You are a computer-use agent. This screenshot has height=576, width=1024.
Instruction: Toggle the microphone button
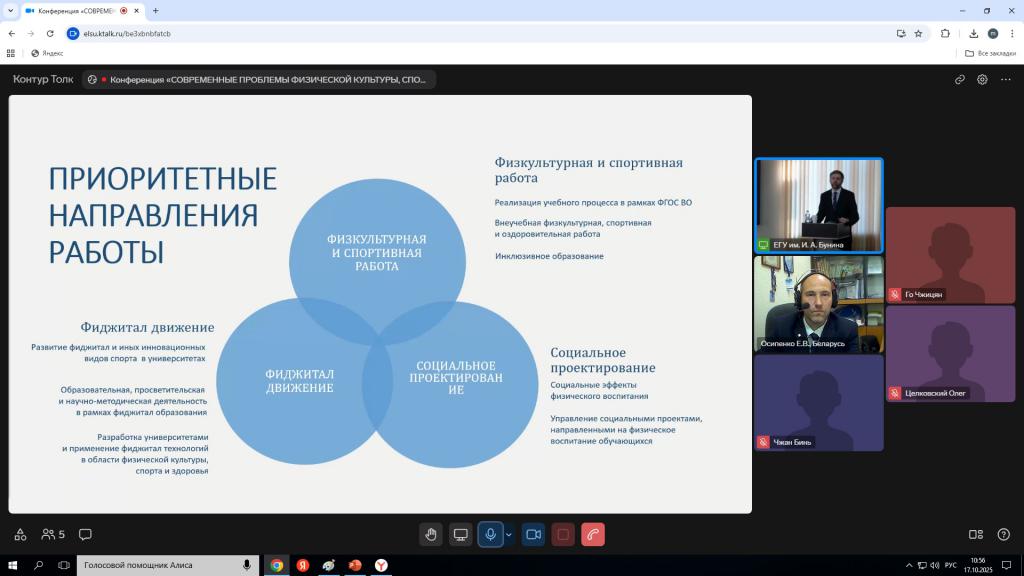(x=490, y=534)
